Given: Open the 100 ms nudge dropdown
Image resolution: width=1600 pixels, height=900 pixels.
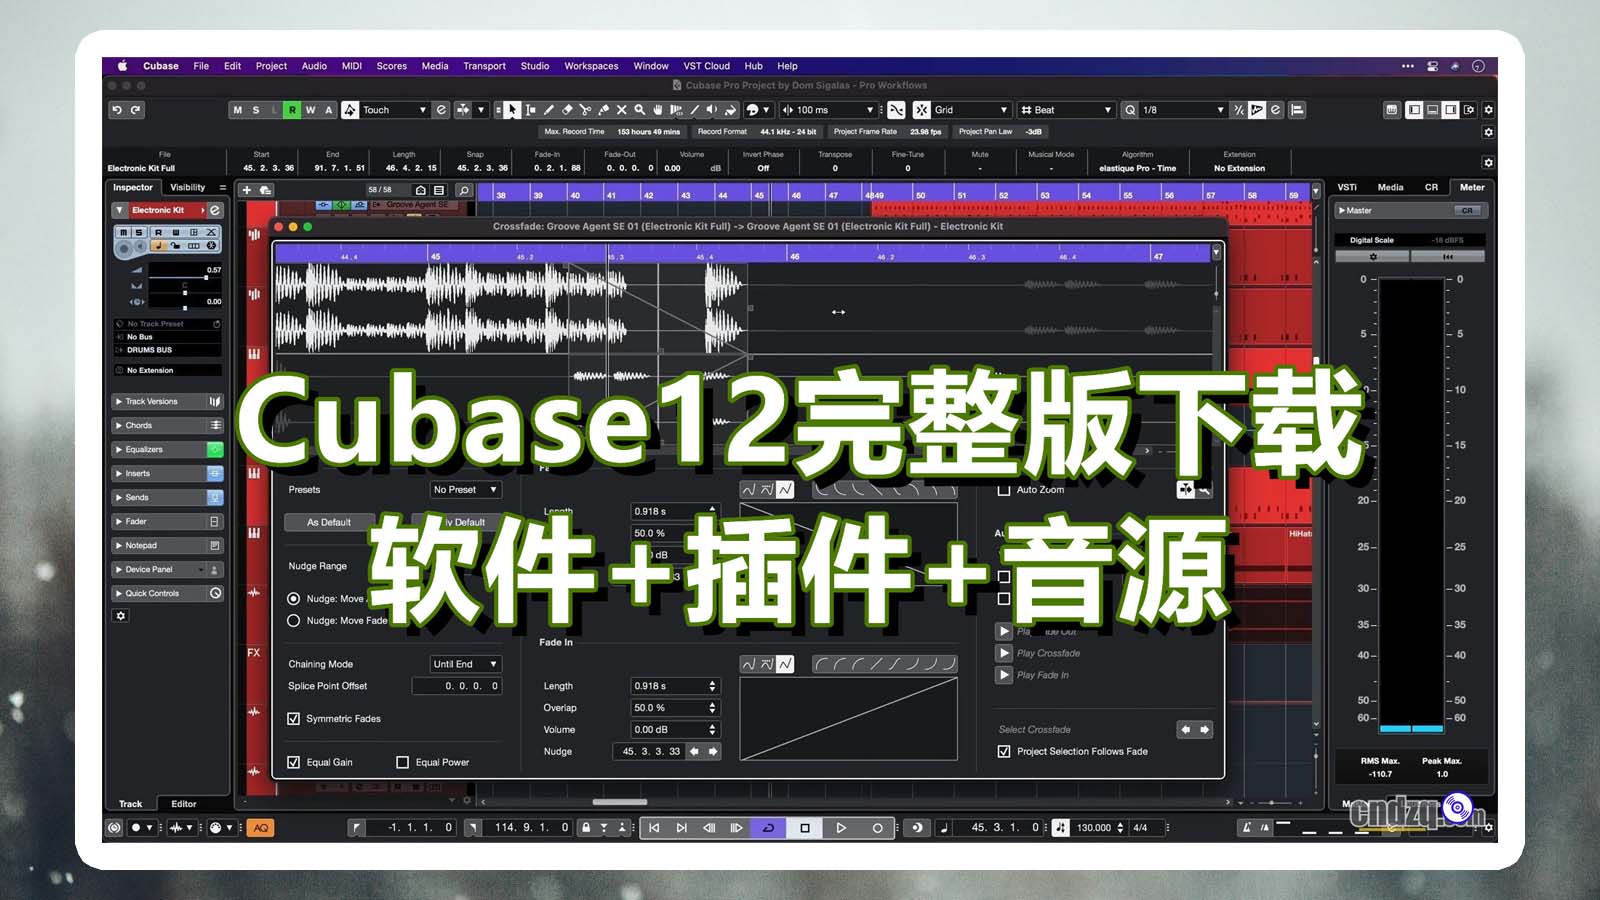Looking at the screenshot, I should coord(828,110).
